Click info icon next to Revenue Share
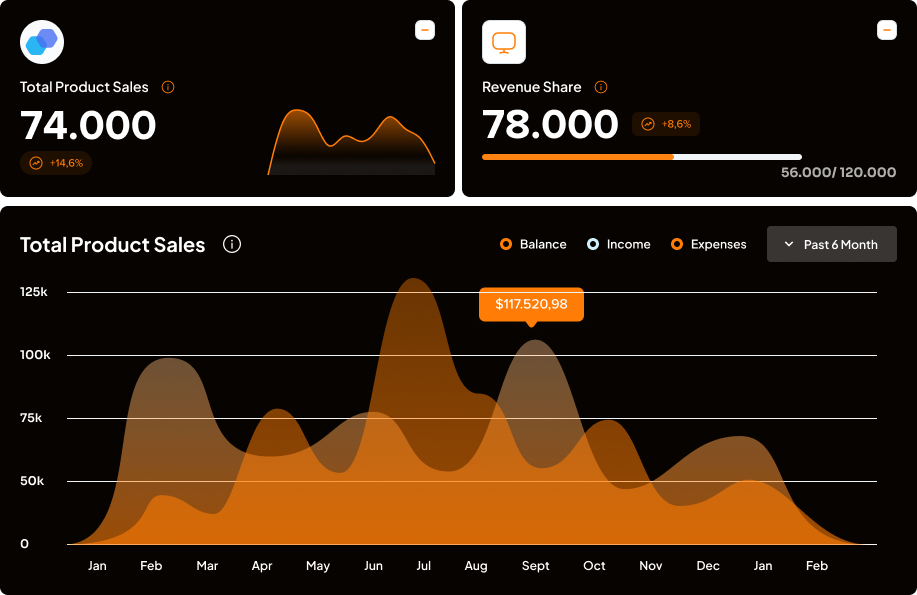Image resolution: width=917 pixels, height=595 pixels. pyautogui.click(x=601, y=87)
